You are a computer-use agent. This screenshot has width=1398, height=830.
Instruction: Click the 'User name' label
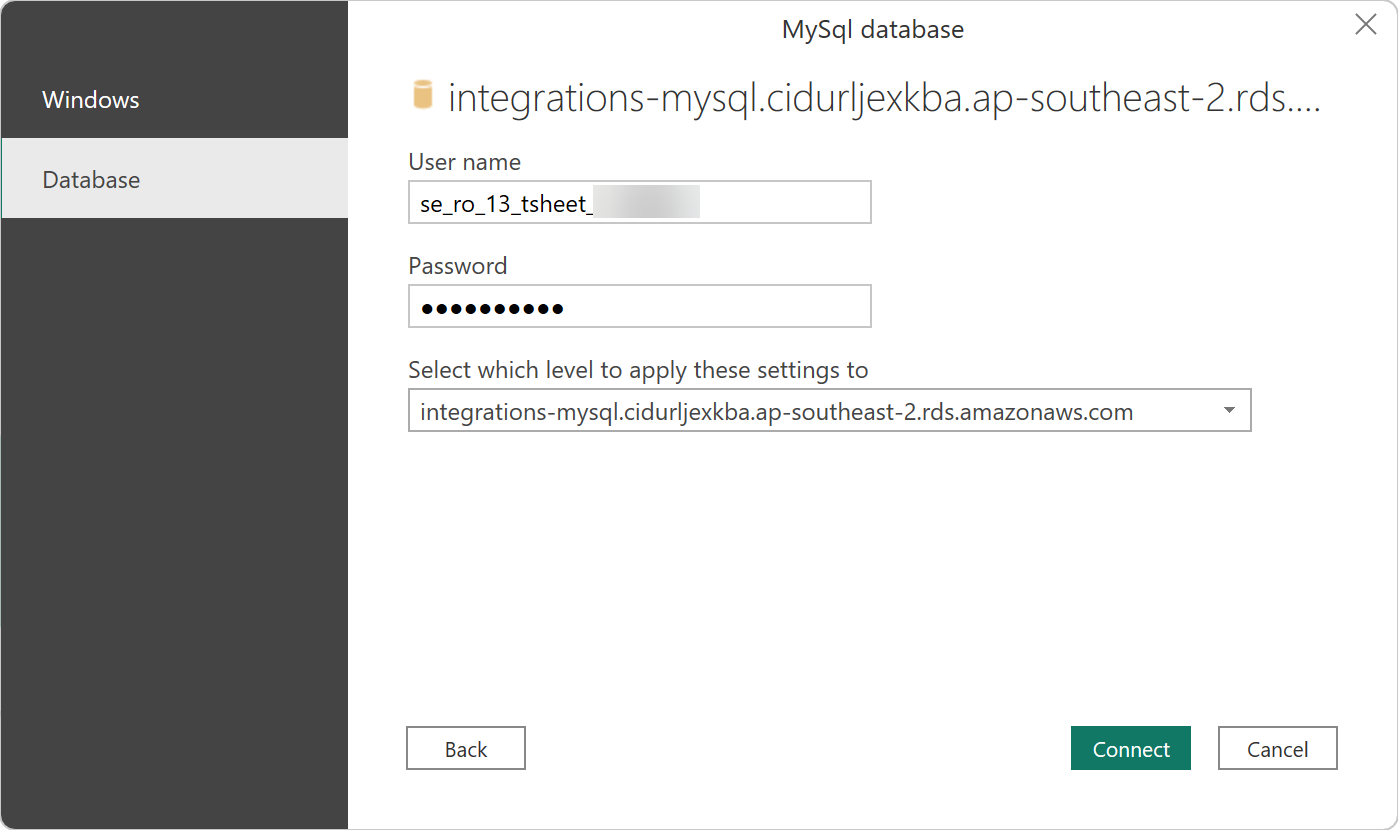pyautogui.click(x=465, y=162)
